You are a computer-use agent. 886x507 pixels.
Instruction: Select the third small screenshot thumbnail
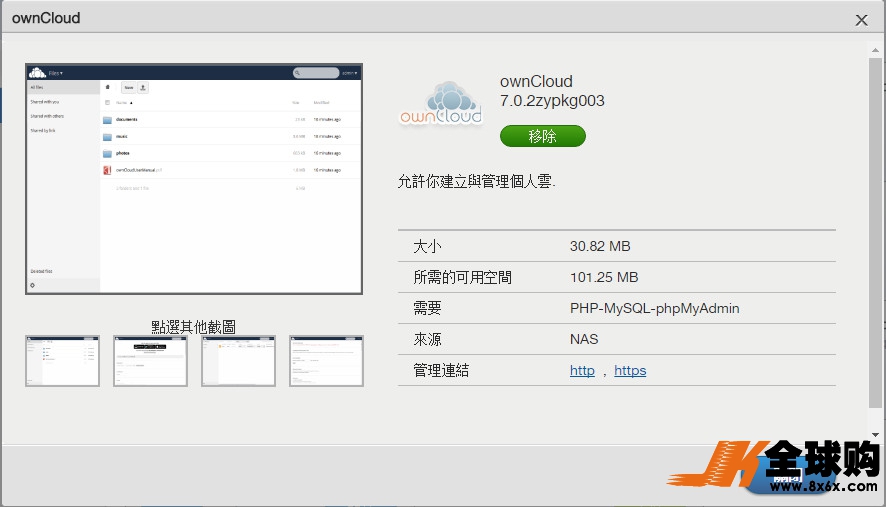click(238, 361)
